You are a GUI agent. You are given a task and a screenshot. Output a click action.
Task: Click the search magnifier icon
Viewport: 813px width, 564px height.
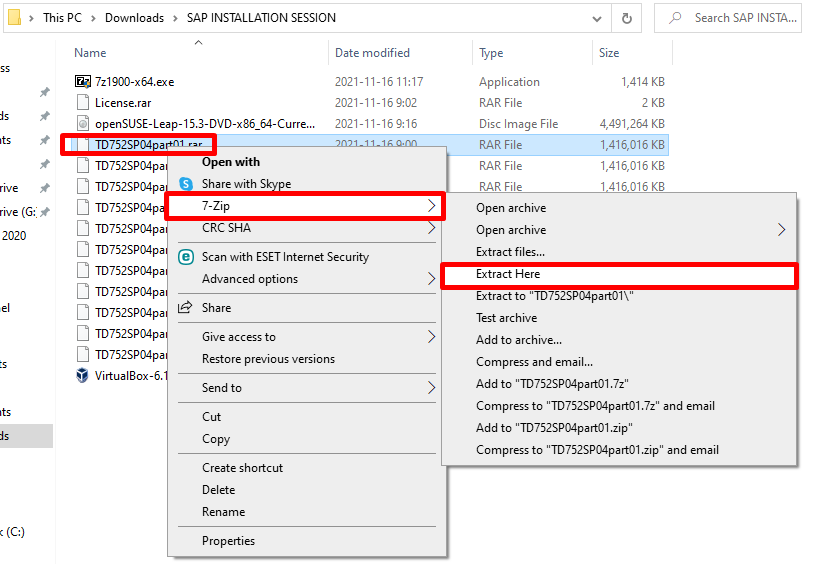coord(675,18)
